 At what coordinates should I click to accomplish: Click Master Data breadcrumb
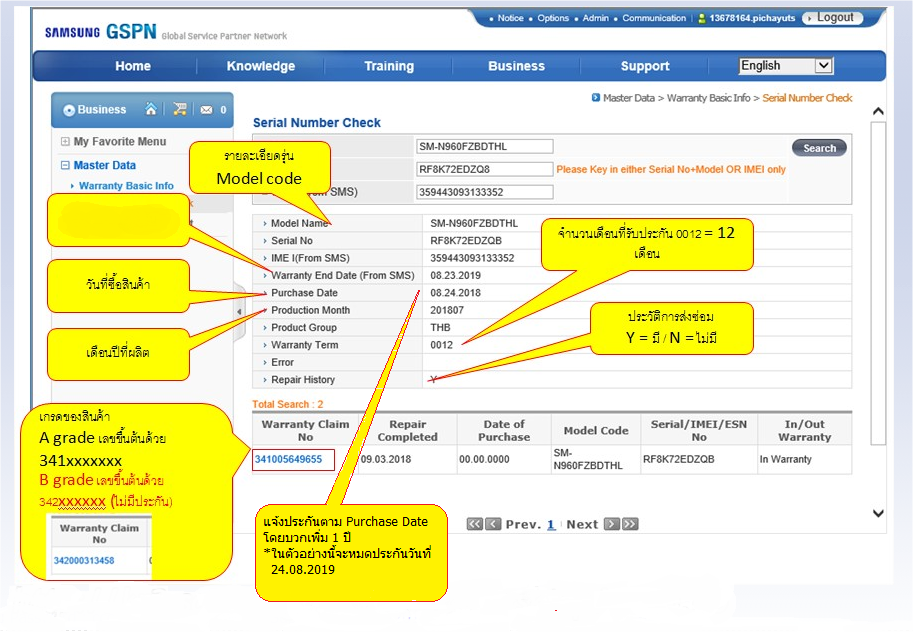point(629,98)
